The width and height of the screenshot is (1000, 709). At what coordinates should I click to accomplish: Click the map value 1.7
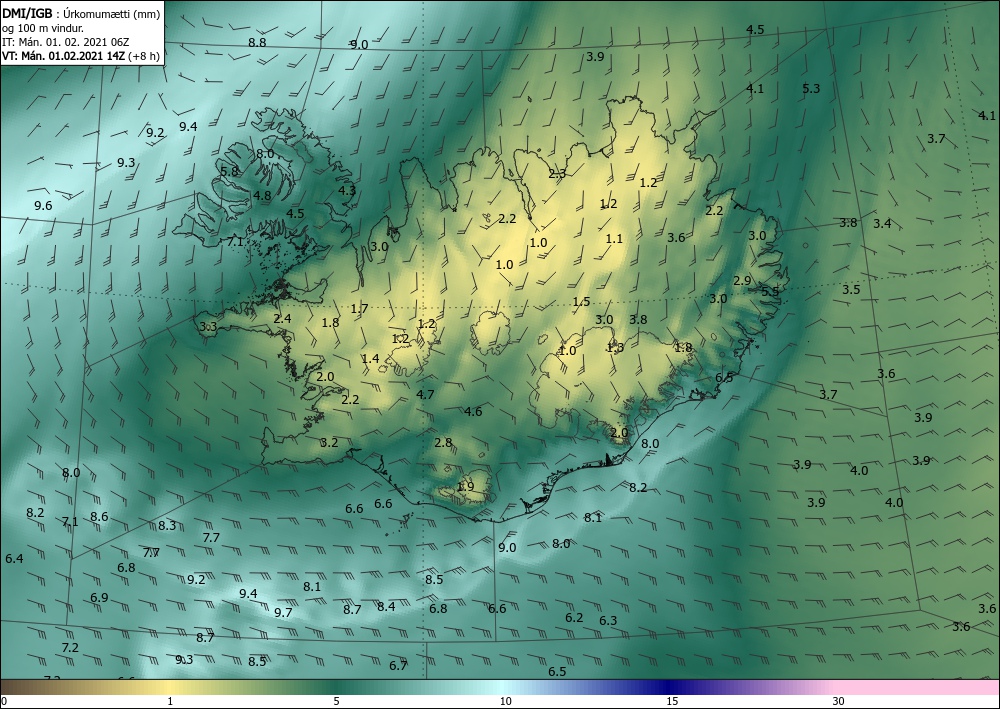click(360, 309)
